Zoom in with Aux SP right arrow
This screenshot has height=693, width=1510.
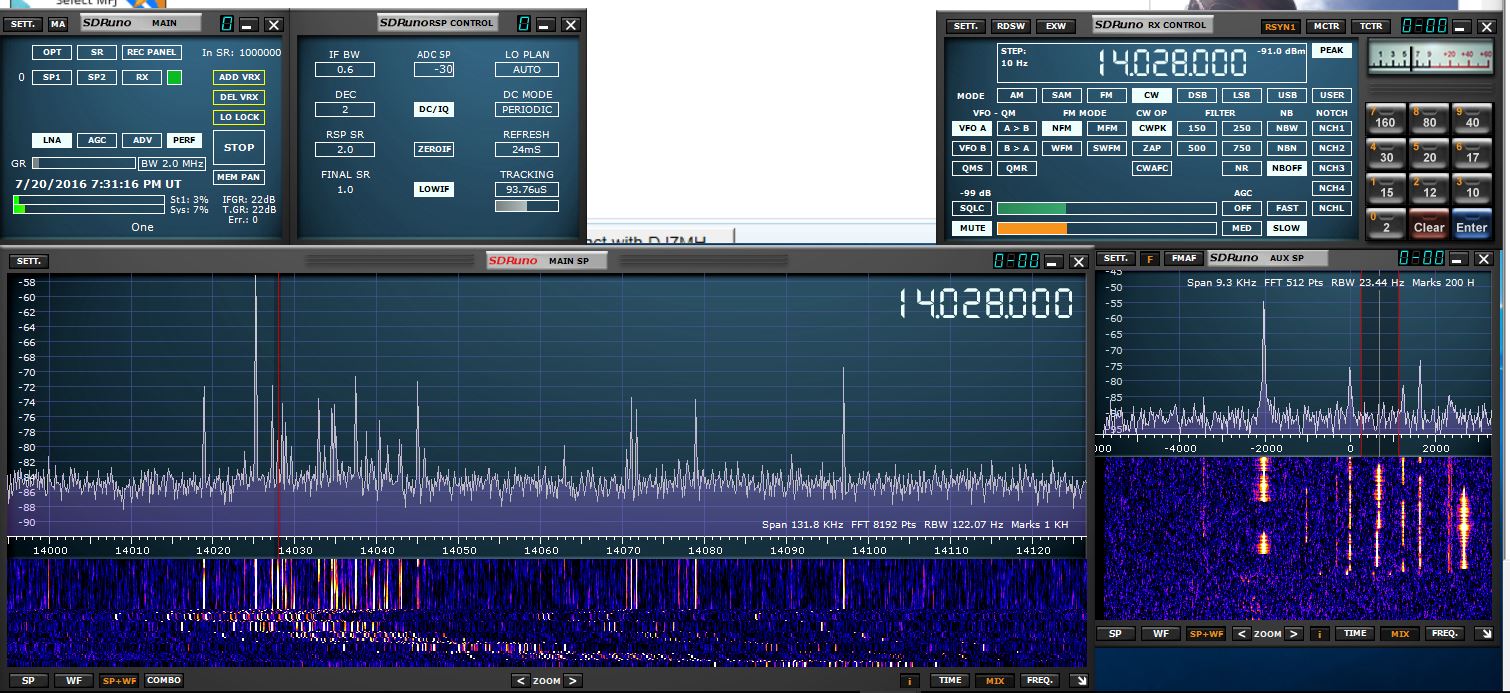click(1293, 634)
